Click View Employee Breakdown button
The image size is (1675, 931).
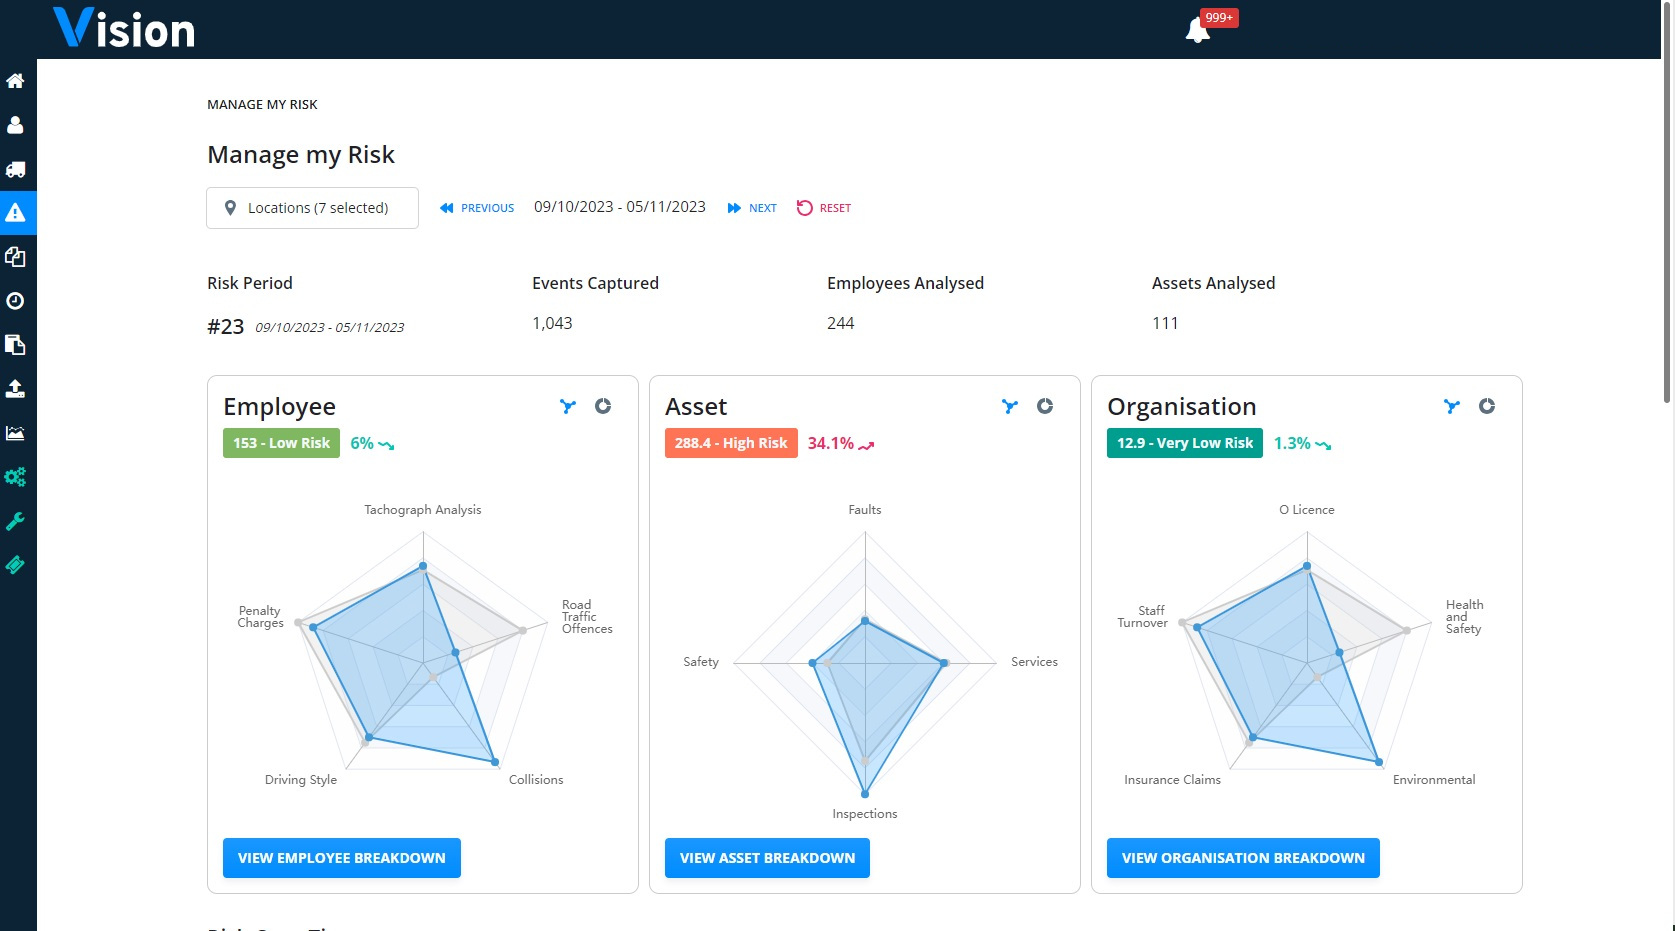point(341,858)
